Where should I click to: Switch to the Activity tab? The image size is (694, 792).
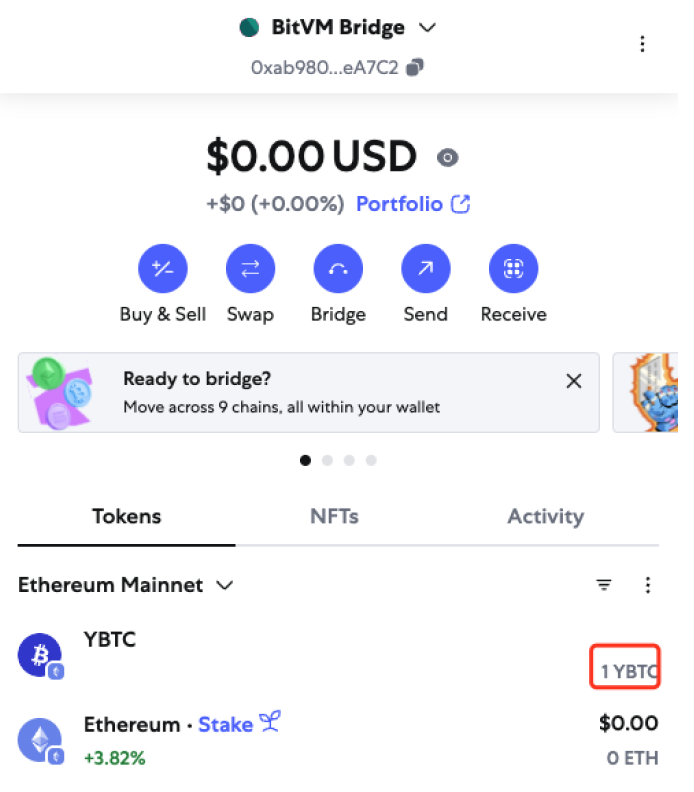(x=546, y=516)
